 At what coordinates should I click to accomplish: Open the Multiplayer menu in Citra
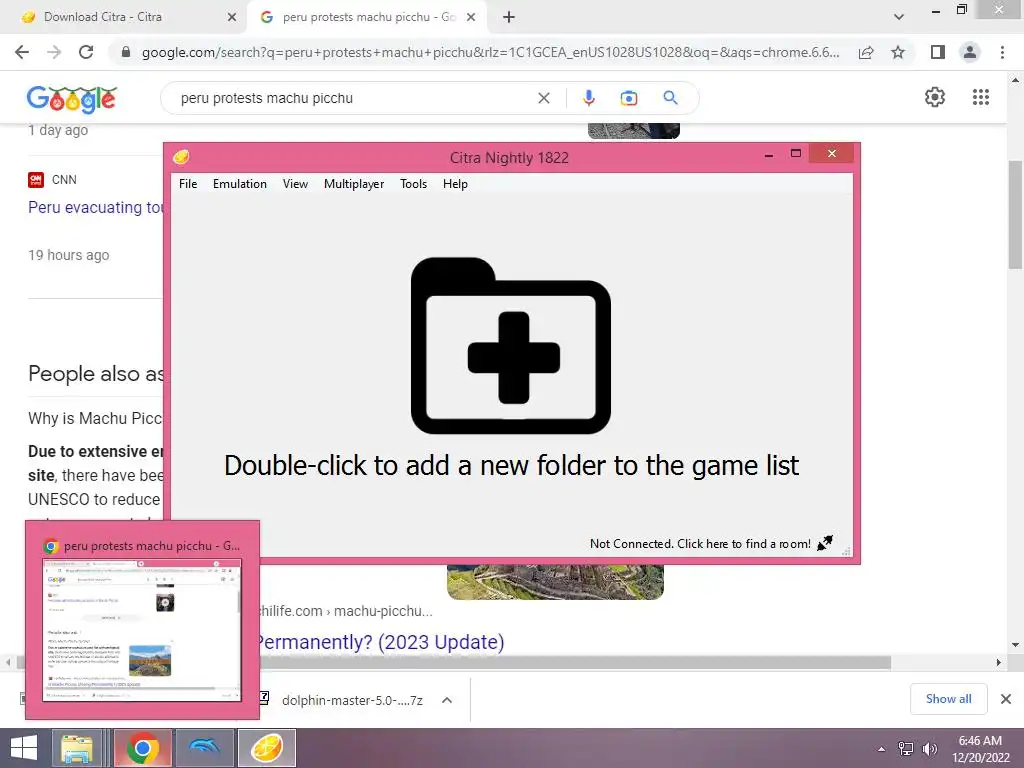(x=354, y=184)
